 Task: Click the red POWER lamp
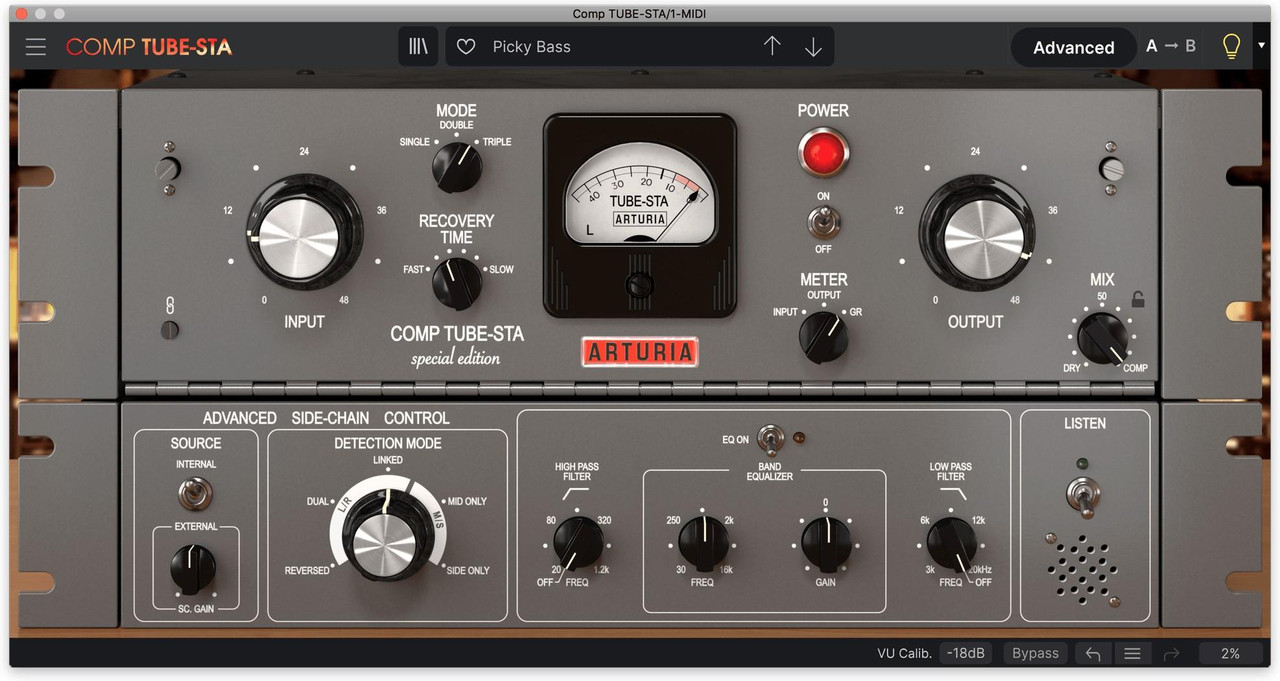(823, 152)
